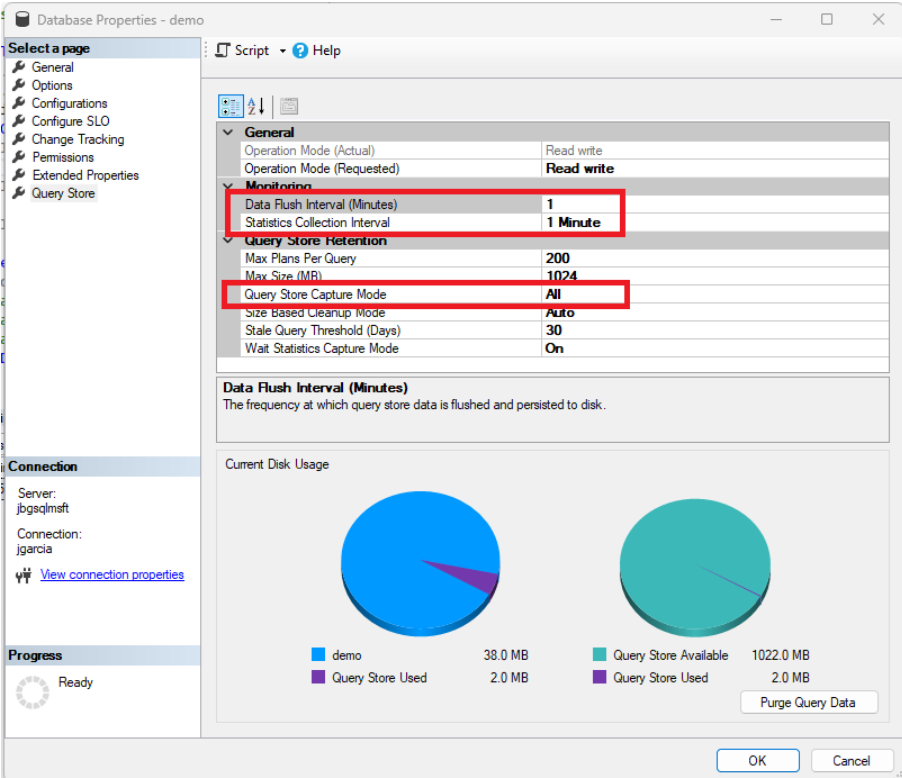Select the Data Flush Interval (Minutes) label
This screenshot has height=778, width=902.
(321, 204)
